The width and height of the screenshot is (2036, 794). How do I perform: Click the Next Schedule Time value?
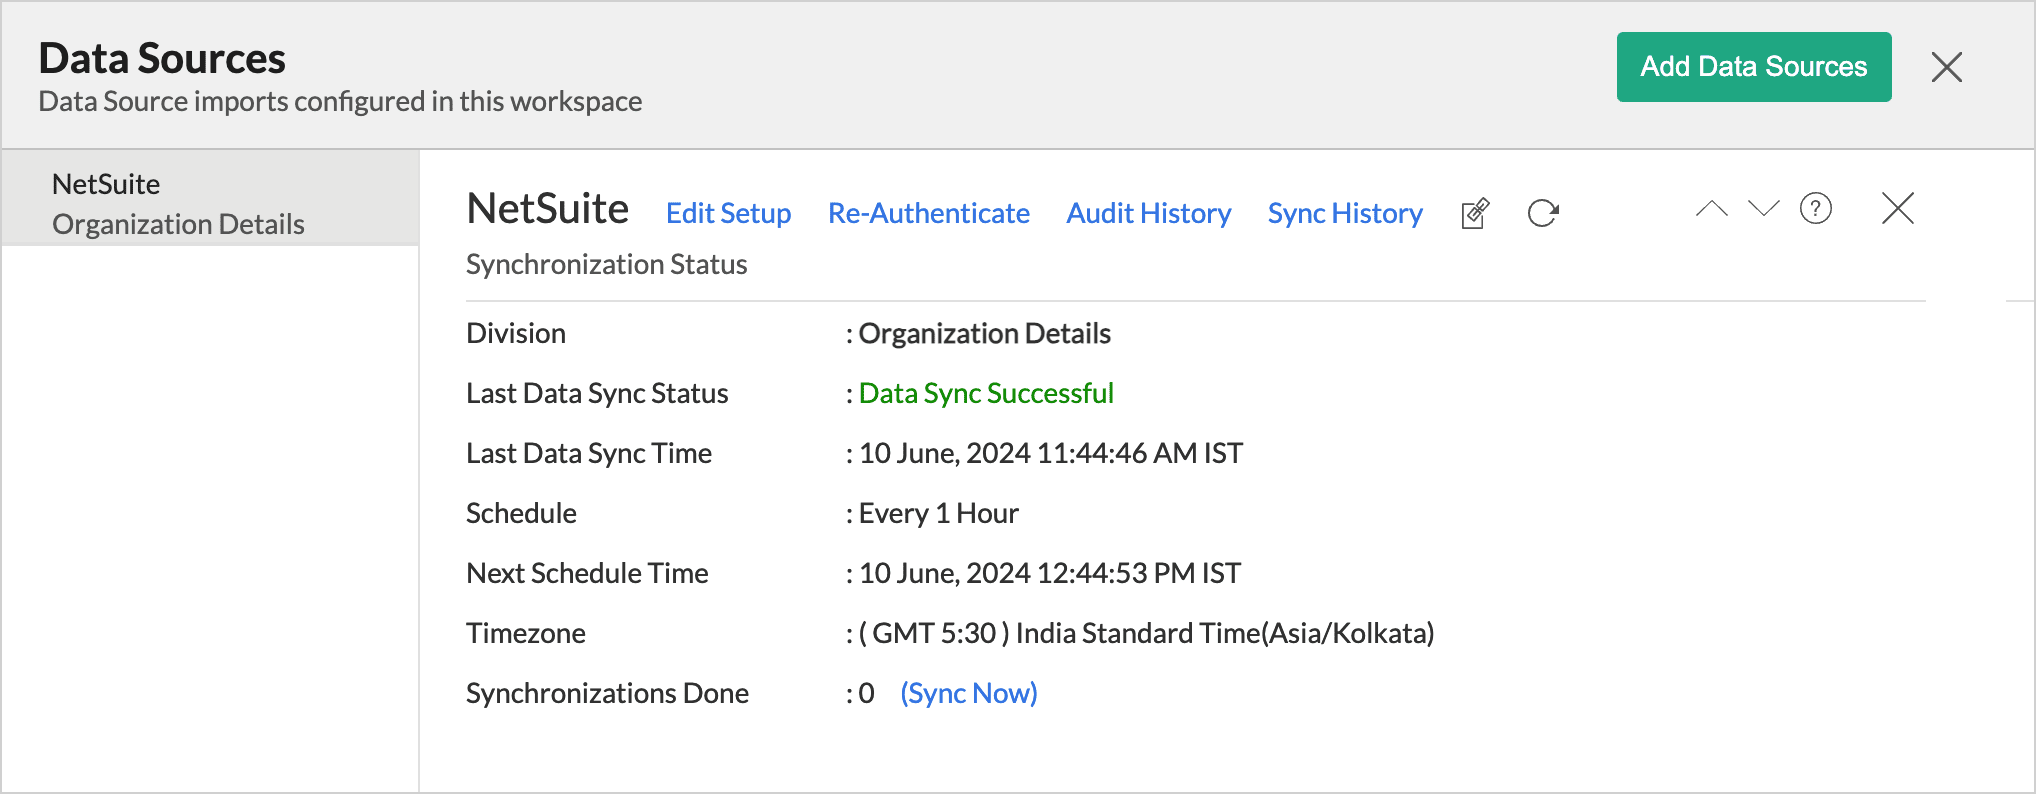pos(1049,573)
